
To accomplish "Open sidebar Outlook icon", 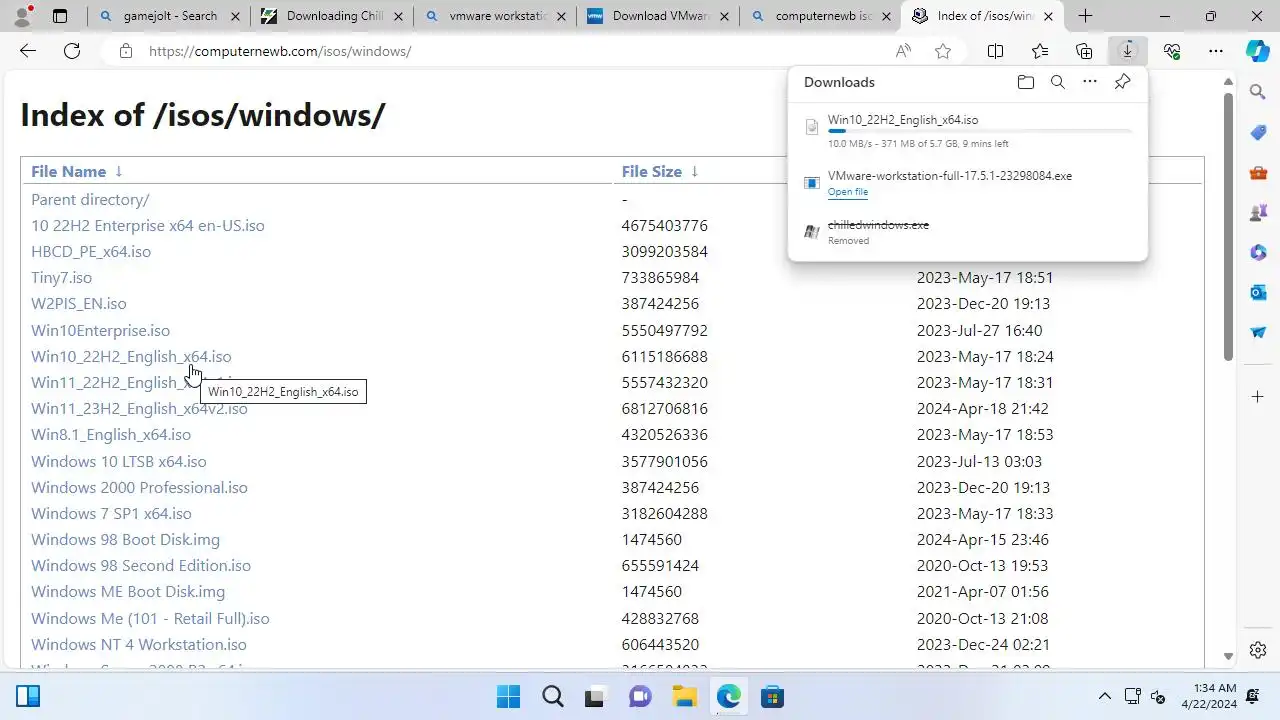I will coord(1258,292).
